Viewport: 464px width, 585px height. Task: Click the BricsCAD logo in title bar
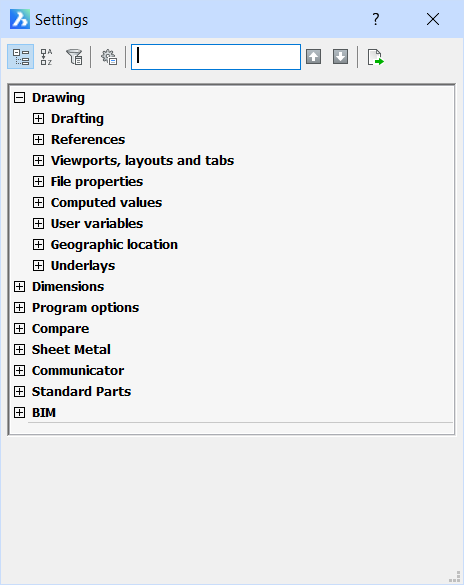click(20, 19)
